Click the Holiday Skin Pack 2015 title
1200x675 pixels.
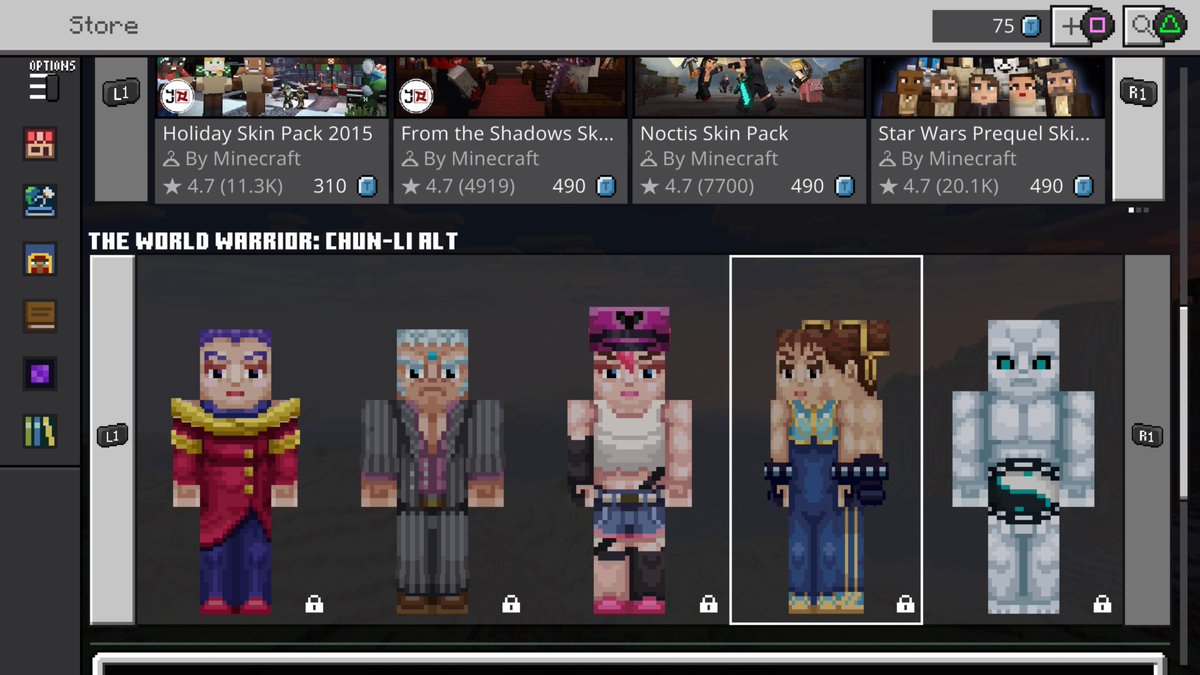click(268, 133)
